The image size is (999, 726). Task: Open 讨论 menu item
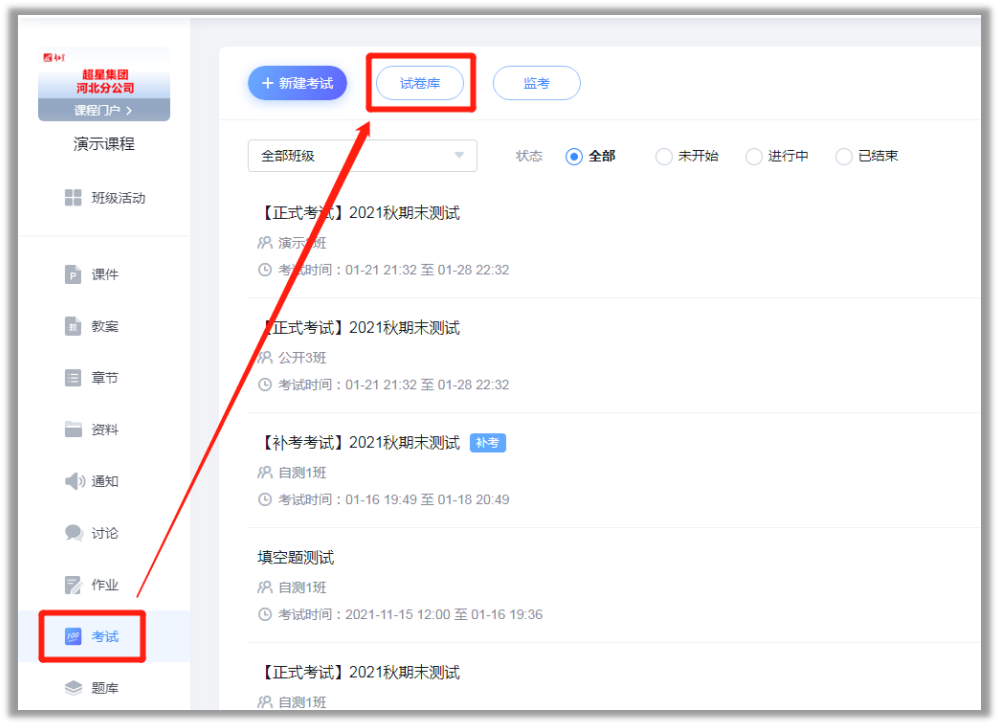point(92,533)
